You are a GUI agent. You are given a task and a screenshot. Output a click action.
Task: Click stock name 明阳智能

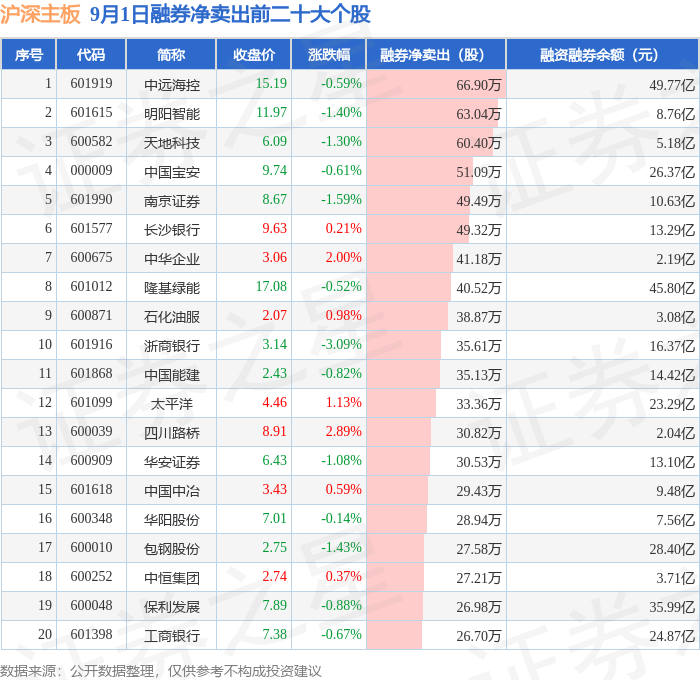coord(171,113)
